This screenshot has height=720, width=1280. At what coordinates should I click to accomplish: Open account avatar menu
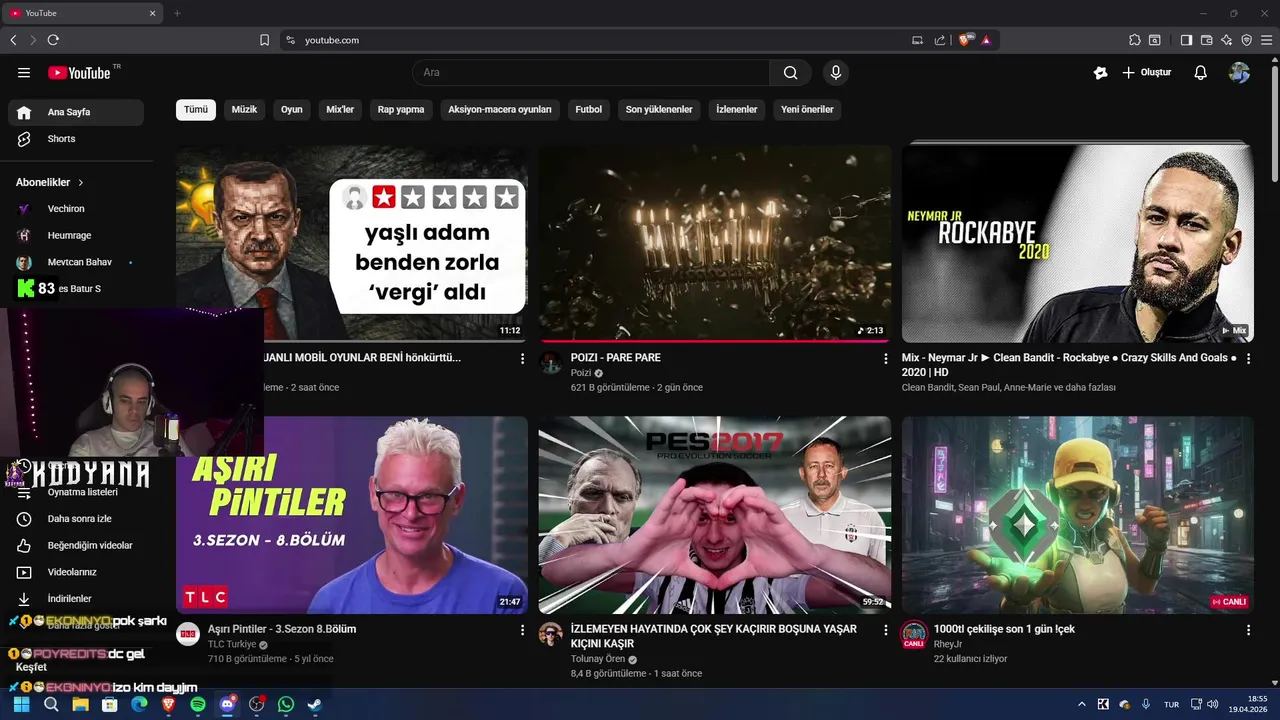[x=1240, y=73]
